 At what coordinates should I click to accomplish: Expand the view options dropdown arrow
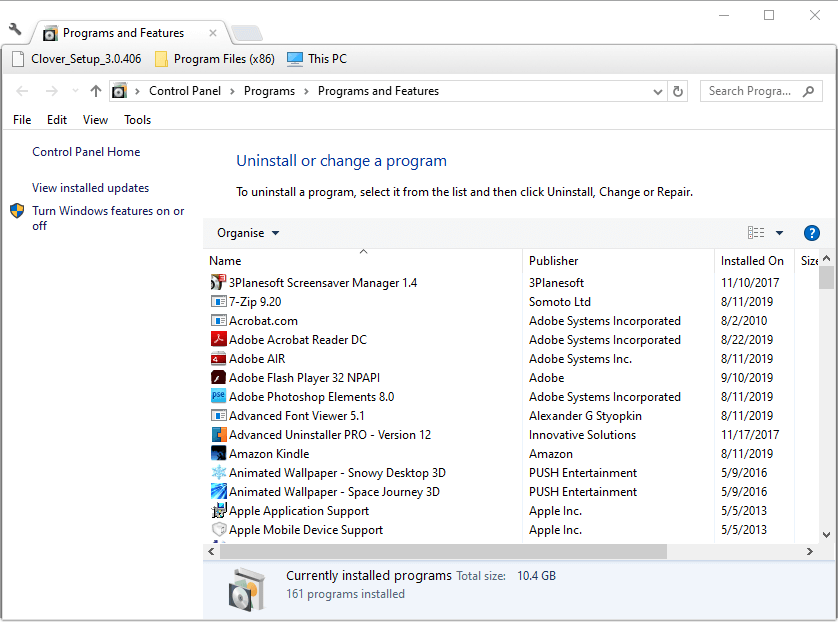point(780,233)
